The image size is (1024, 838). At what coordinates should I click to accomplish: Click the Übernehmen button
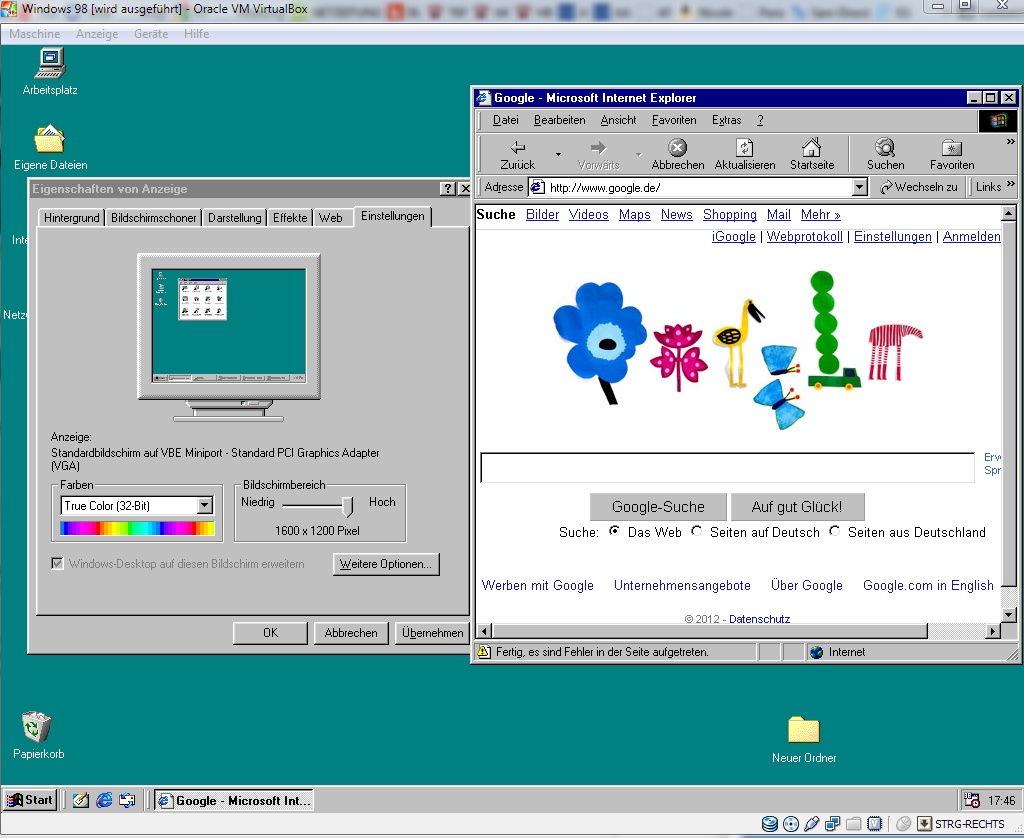click(432, 633)
